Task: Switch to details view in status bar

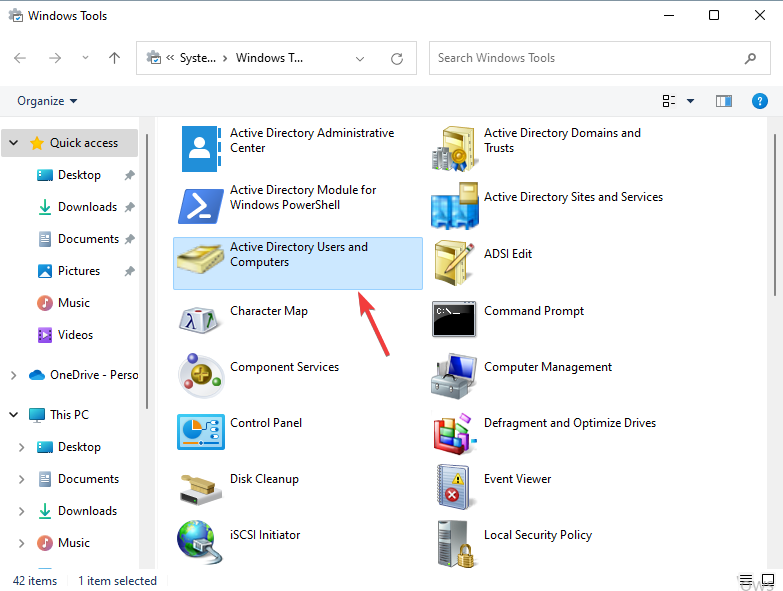Action: click(x=746, y=580)
